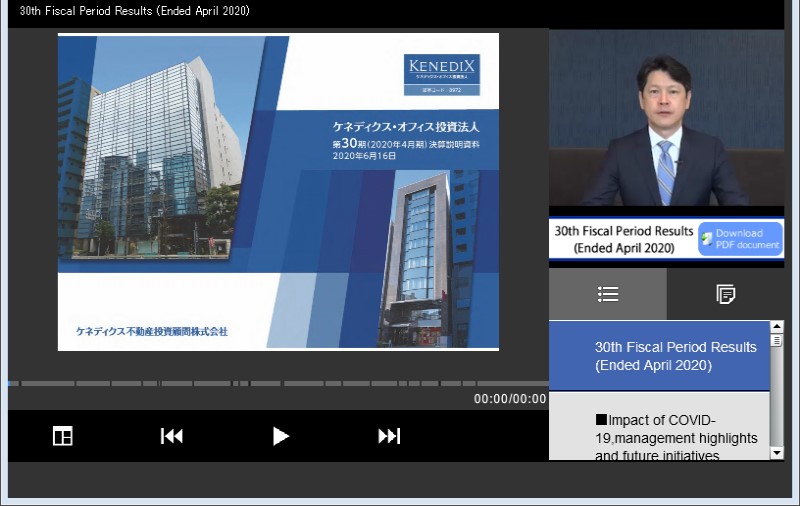Select chapter '30th Fiscal Period Results (Ended April 2020)'
The height and width of the screenshot is (506, 800).
(x=659, y=356)
